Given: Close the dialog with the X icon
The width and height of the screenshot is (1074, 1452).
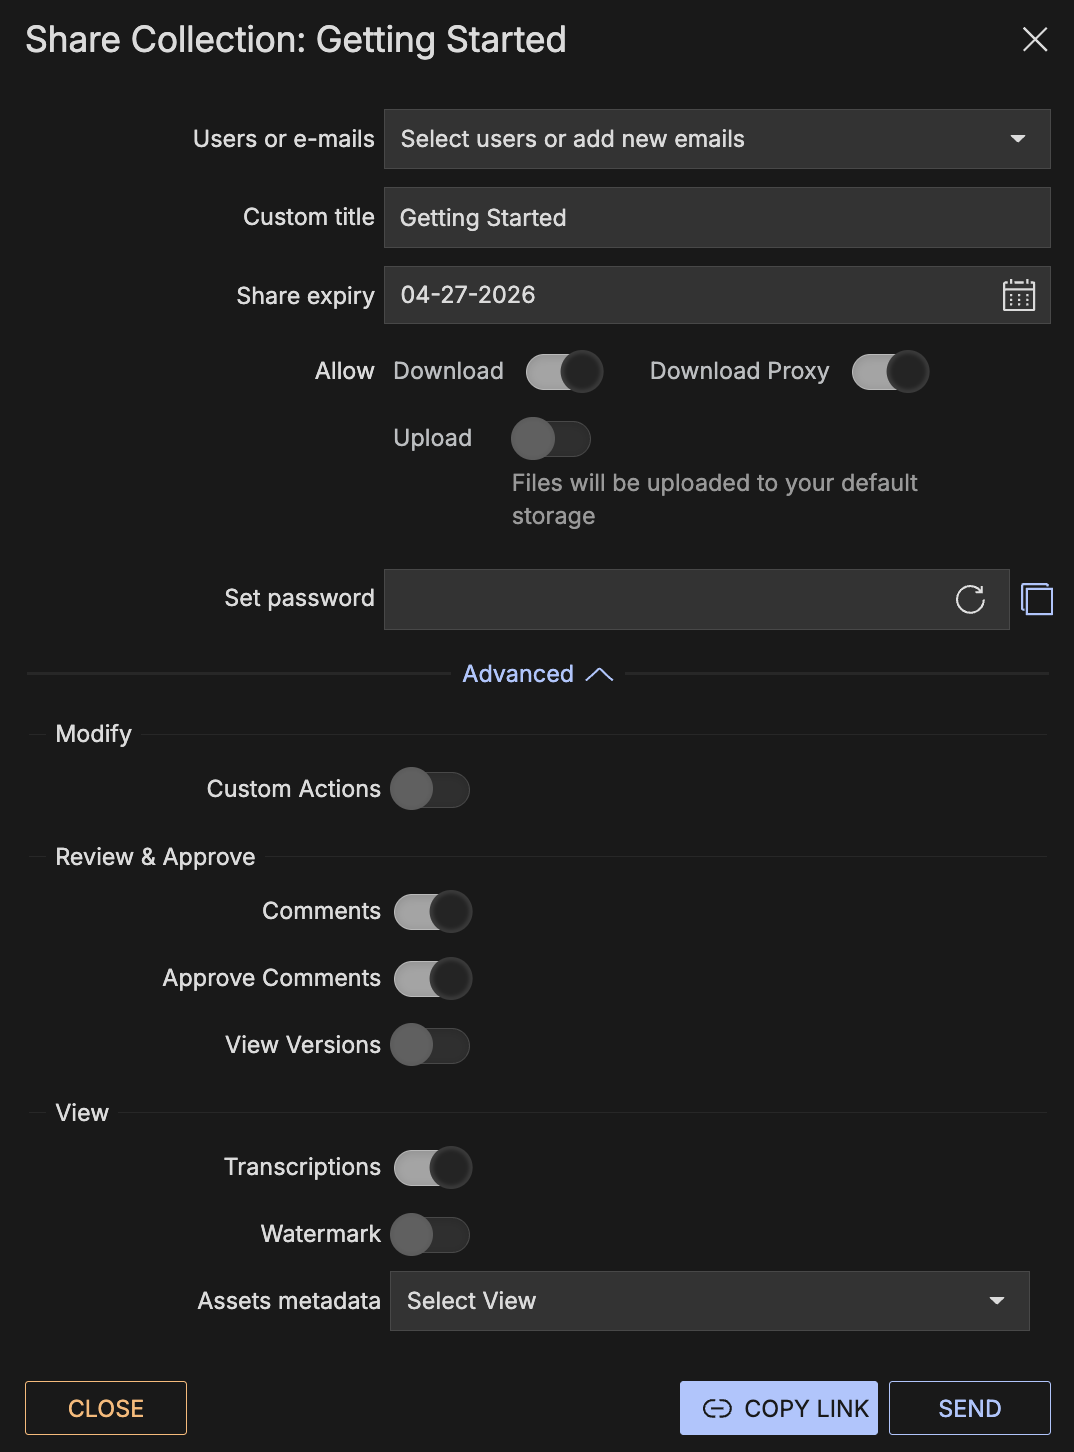Looking at the screenshot, I should [1035, 40].
